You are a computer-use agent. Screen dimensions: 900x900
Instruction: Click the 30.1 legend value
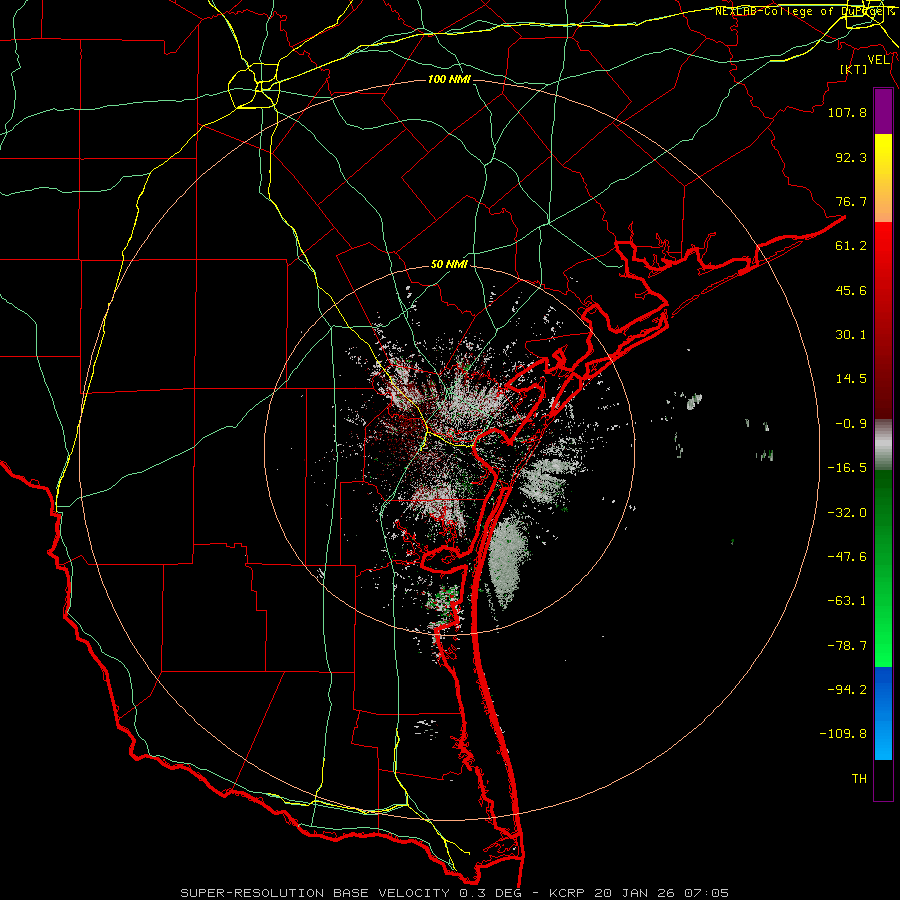(851, 335)
